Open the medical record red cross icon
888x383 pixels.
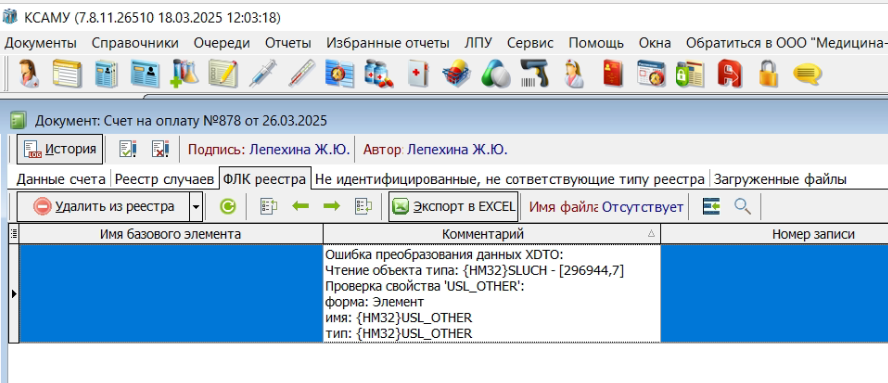pos(417,74)
